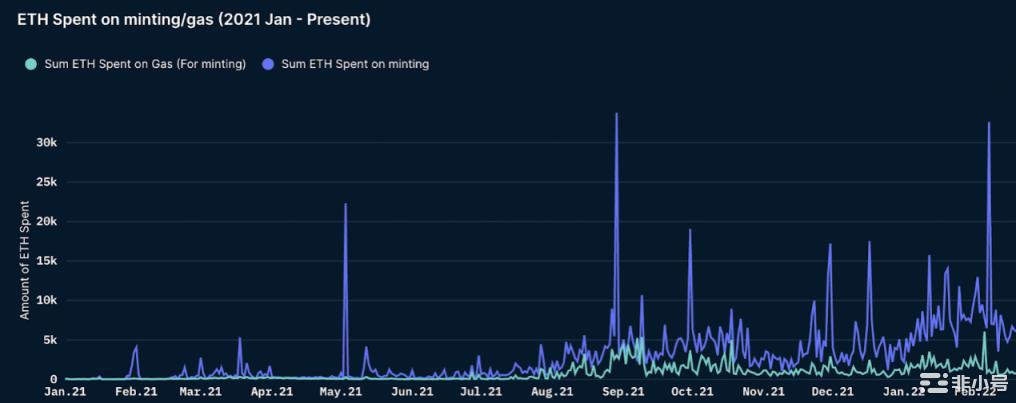Viewport: 1016px width, 403px height.
Task: Click the teal legend dot for Gas
Action: [x=31, y=64]
